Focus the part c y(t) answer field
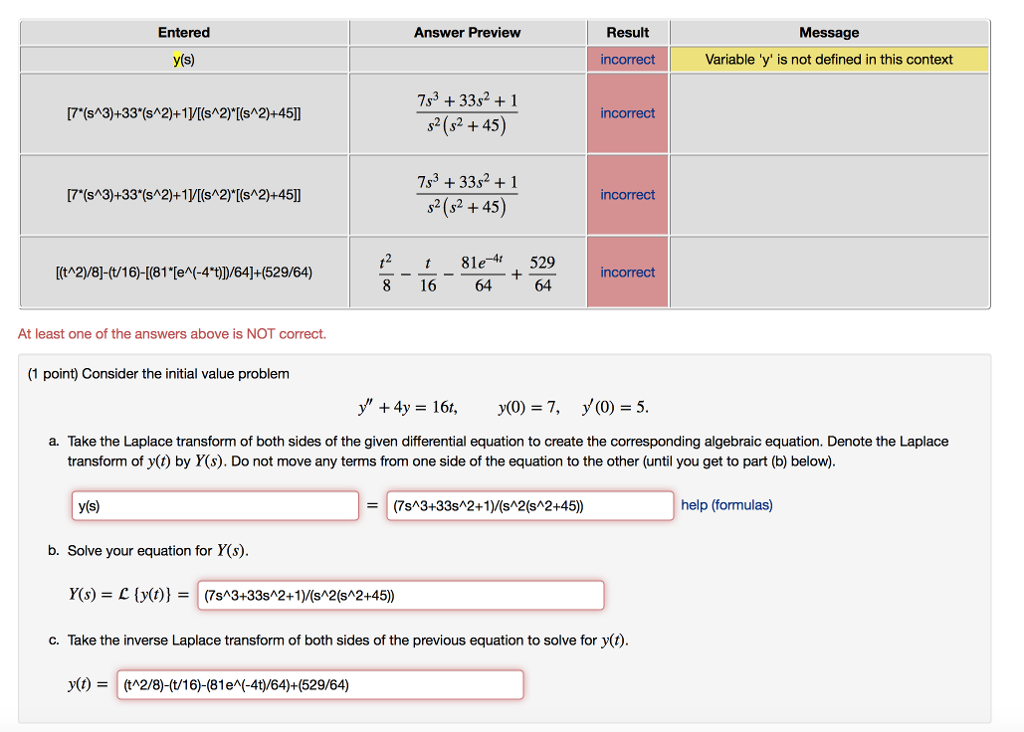The width and height of the screenshot is (1024, 732). tap(321, 685)
